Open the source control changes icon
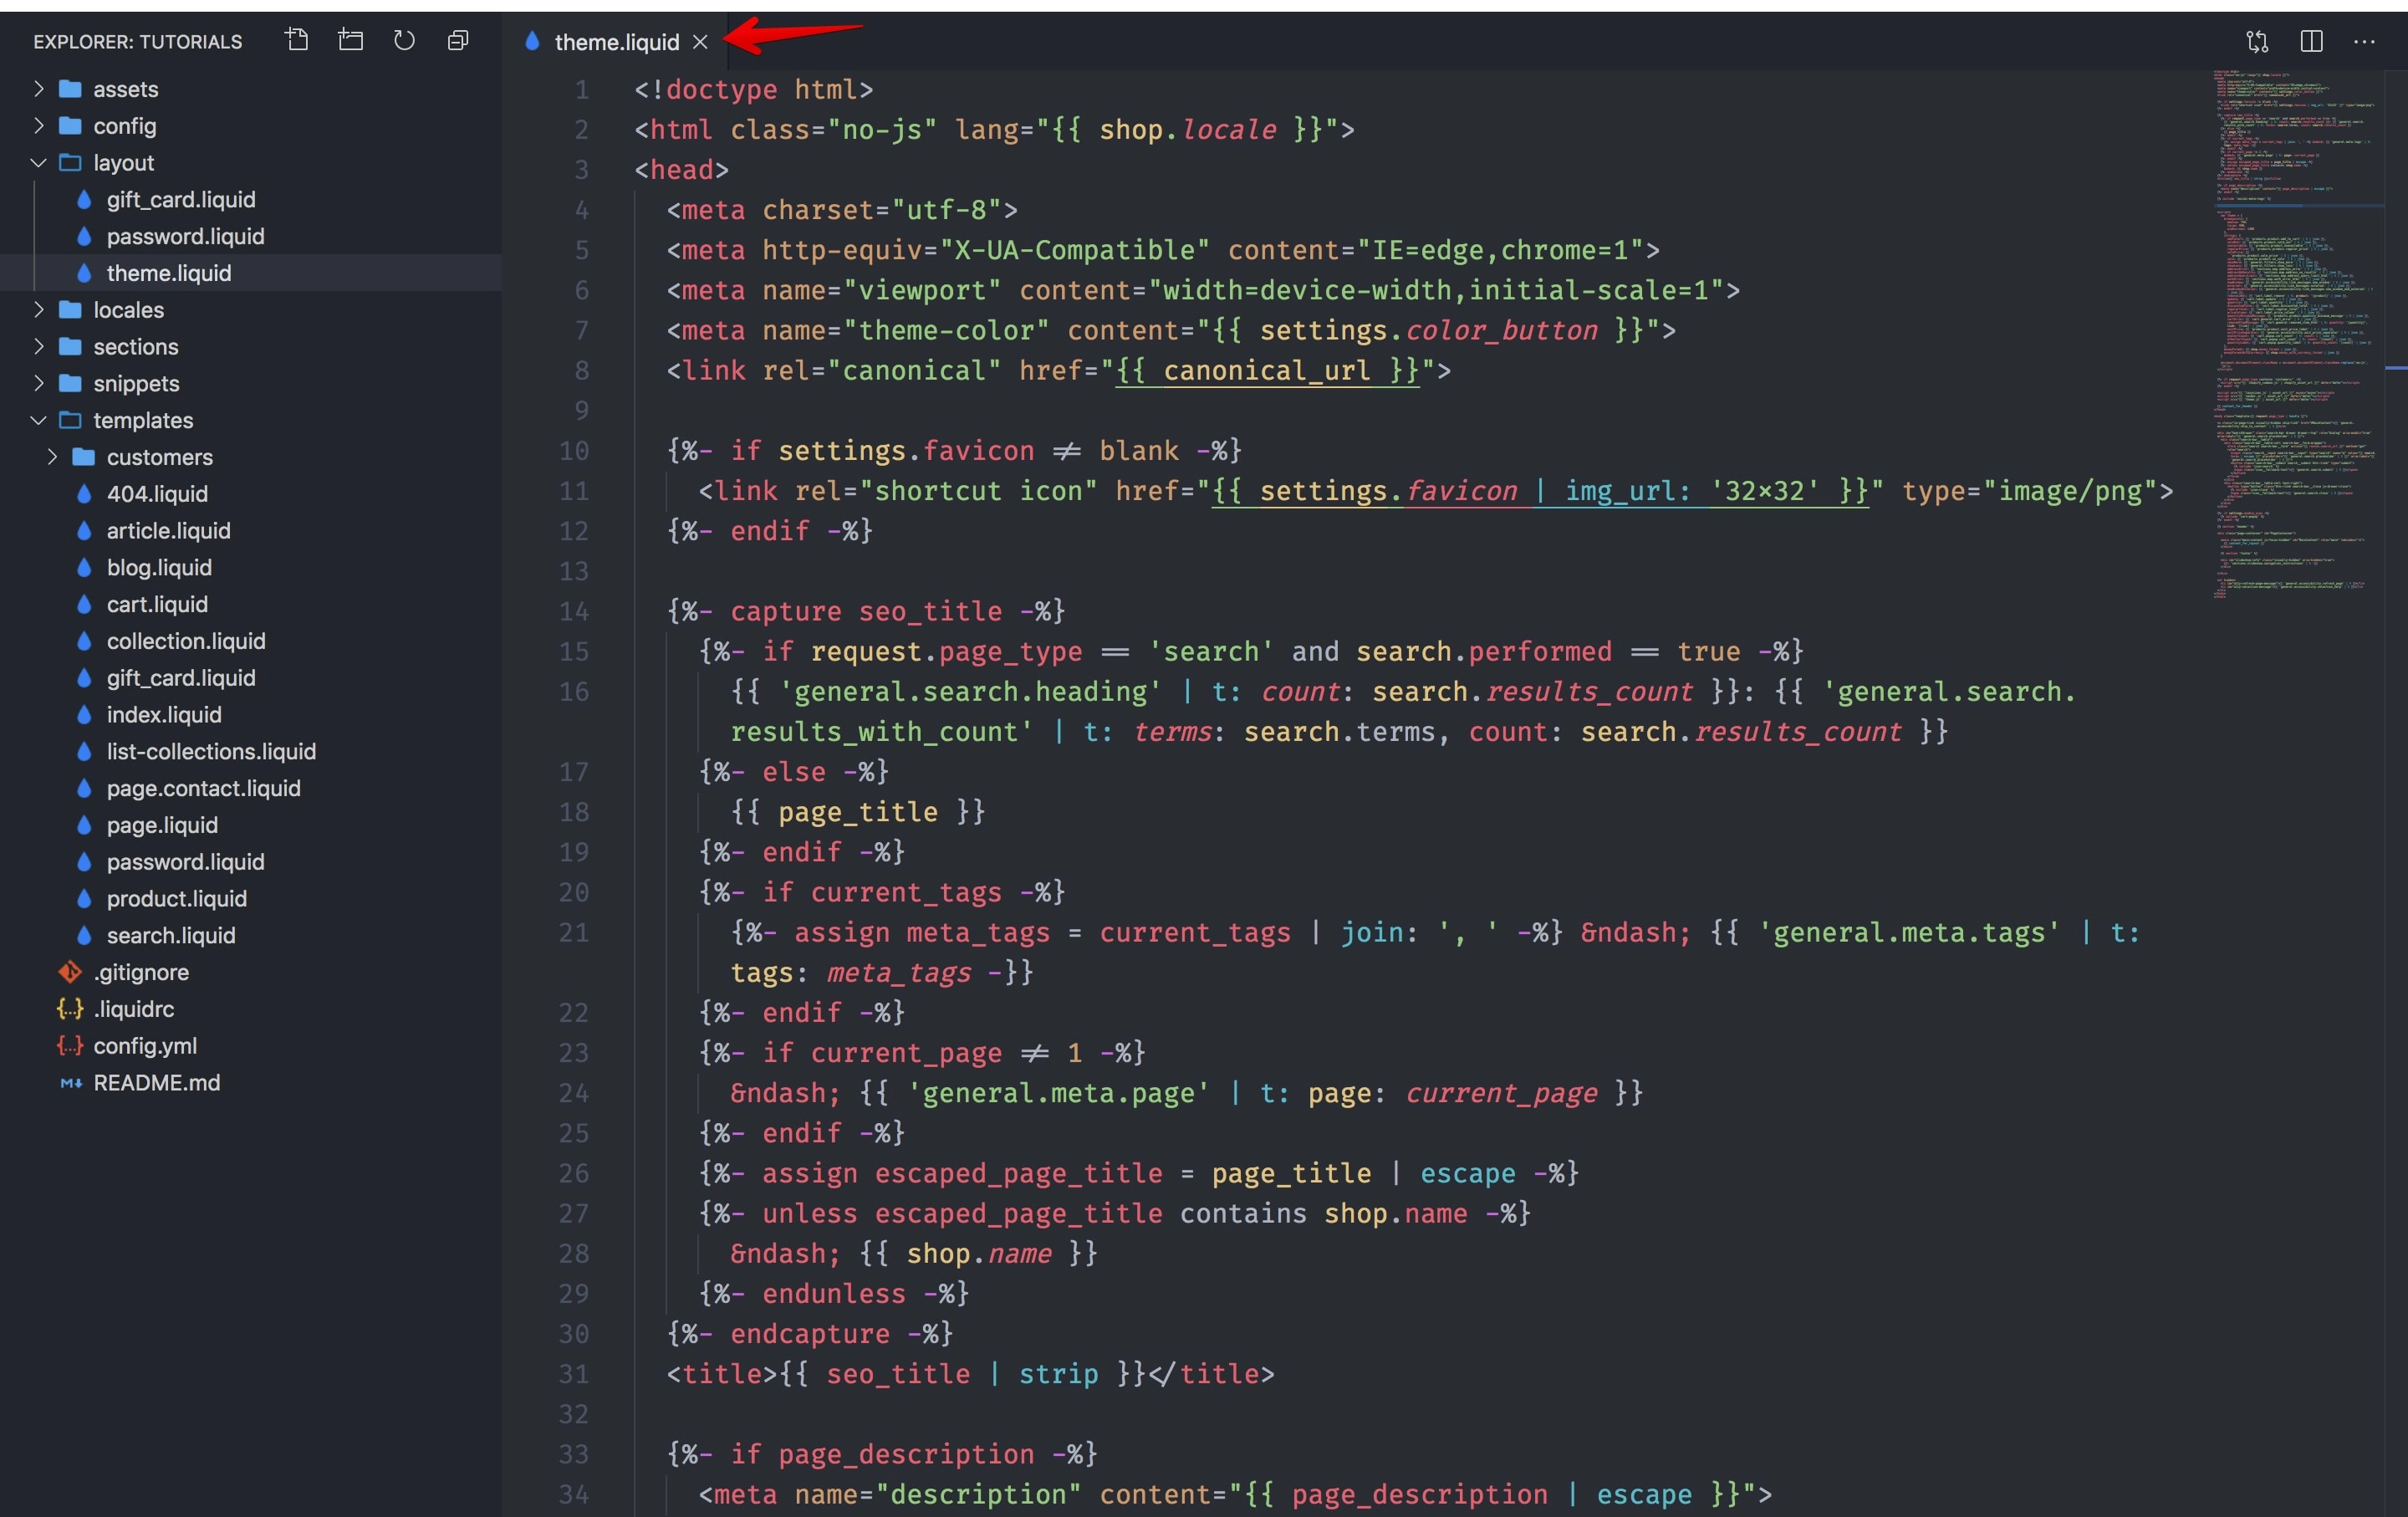 [x=2257, y=41]
